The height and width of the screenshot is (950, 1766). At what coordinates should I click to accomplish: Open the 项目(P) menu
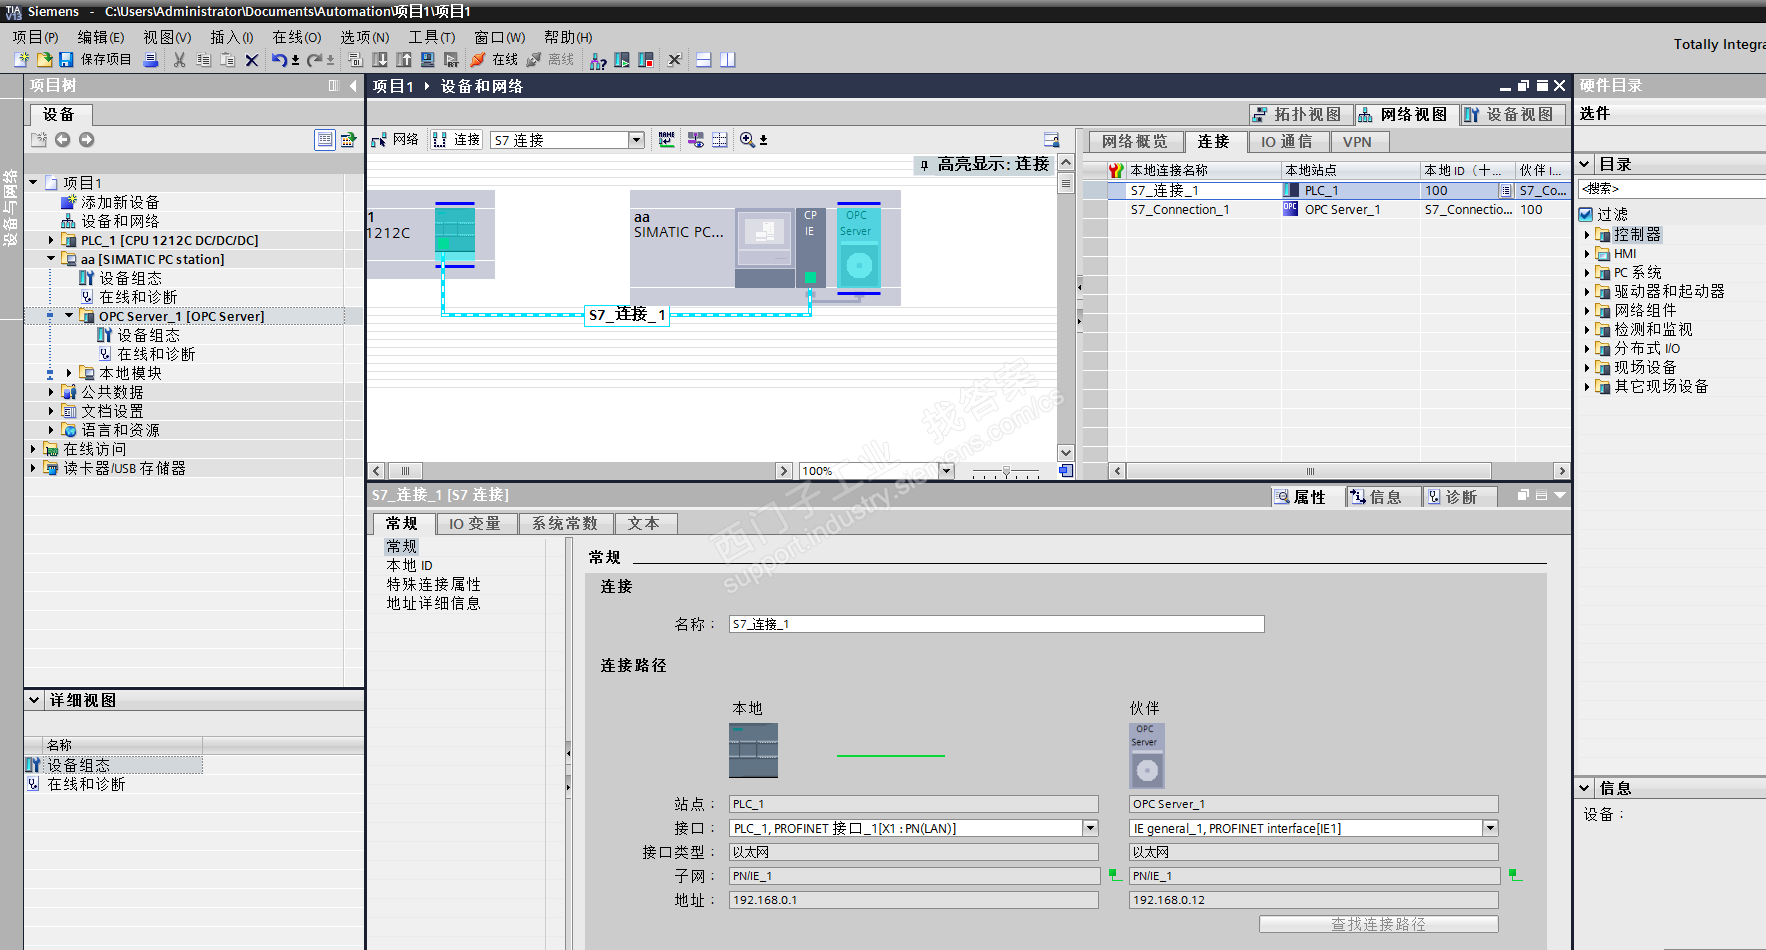[36, 37]
